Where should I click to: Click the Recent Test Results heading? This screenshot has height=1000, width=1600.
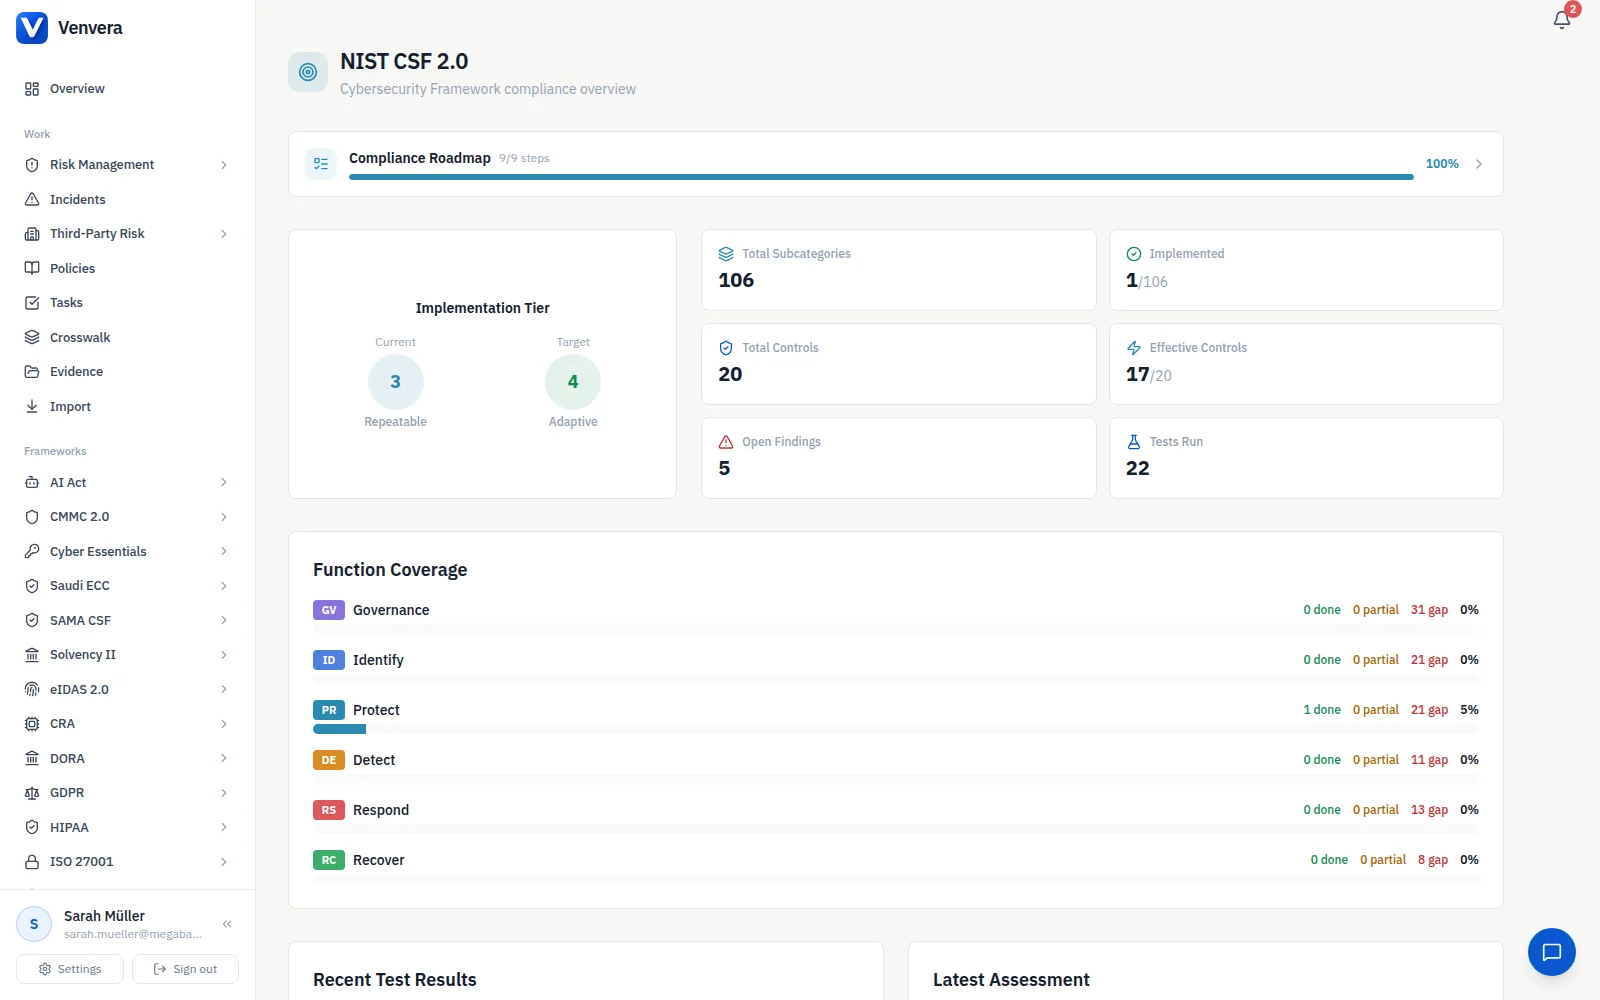395,980
